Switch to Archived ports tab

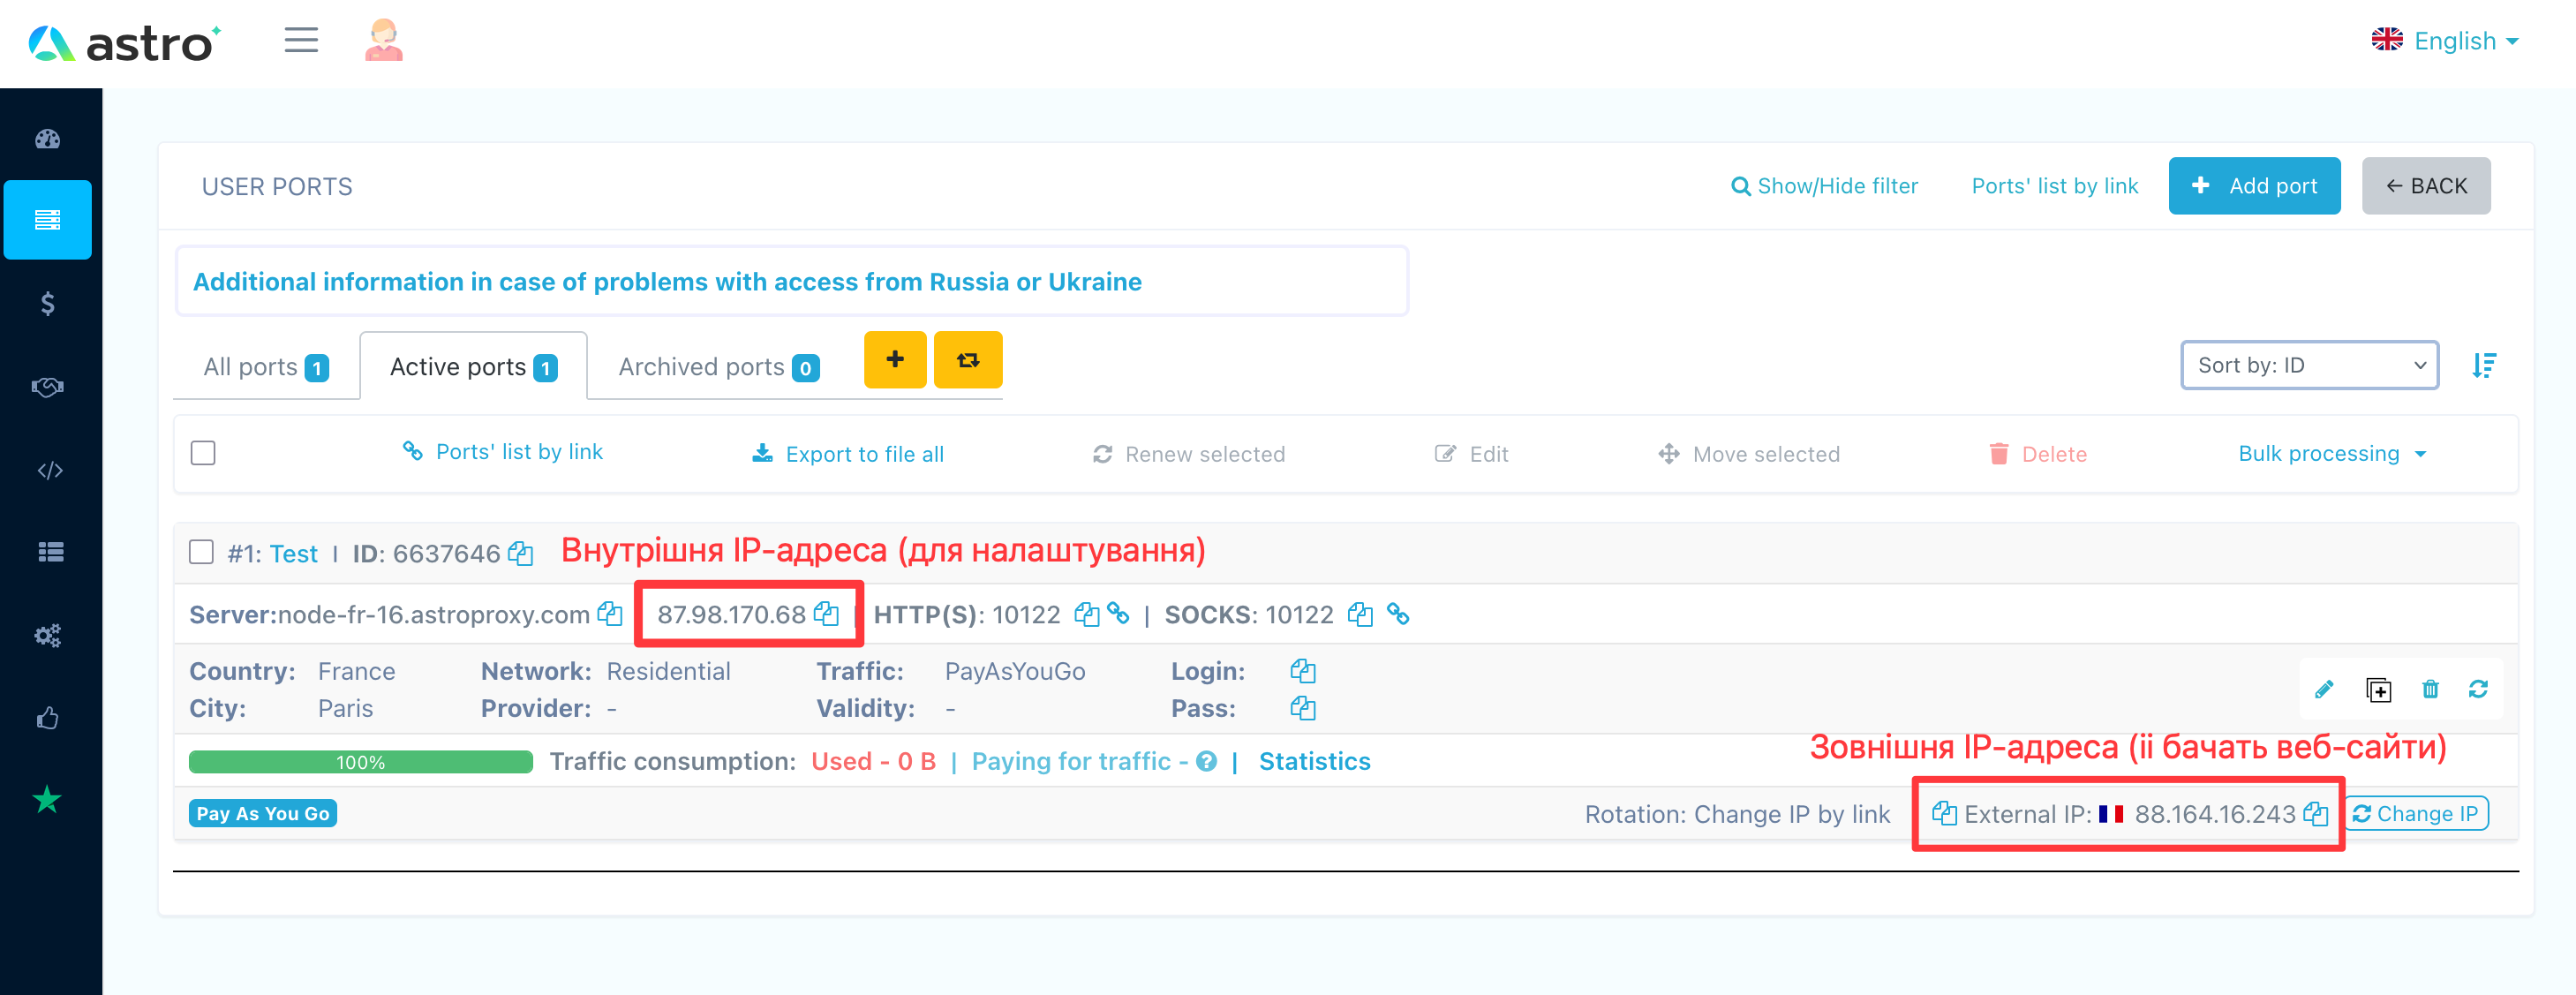(x=719, y=367)
